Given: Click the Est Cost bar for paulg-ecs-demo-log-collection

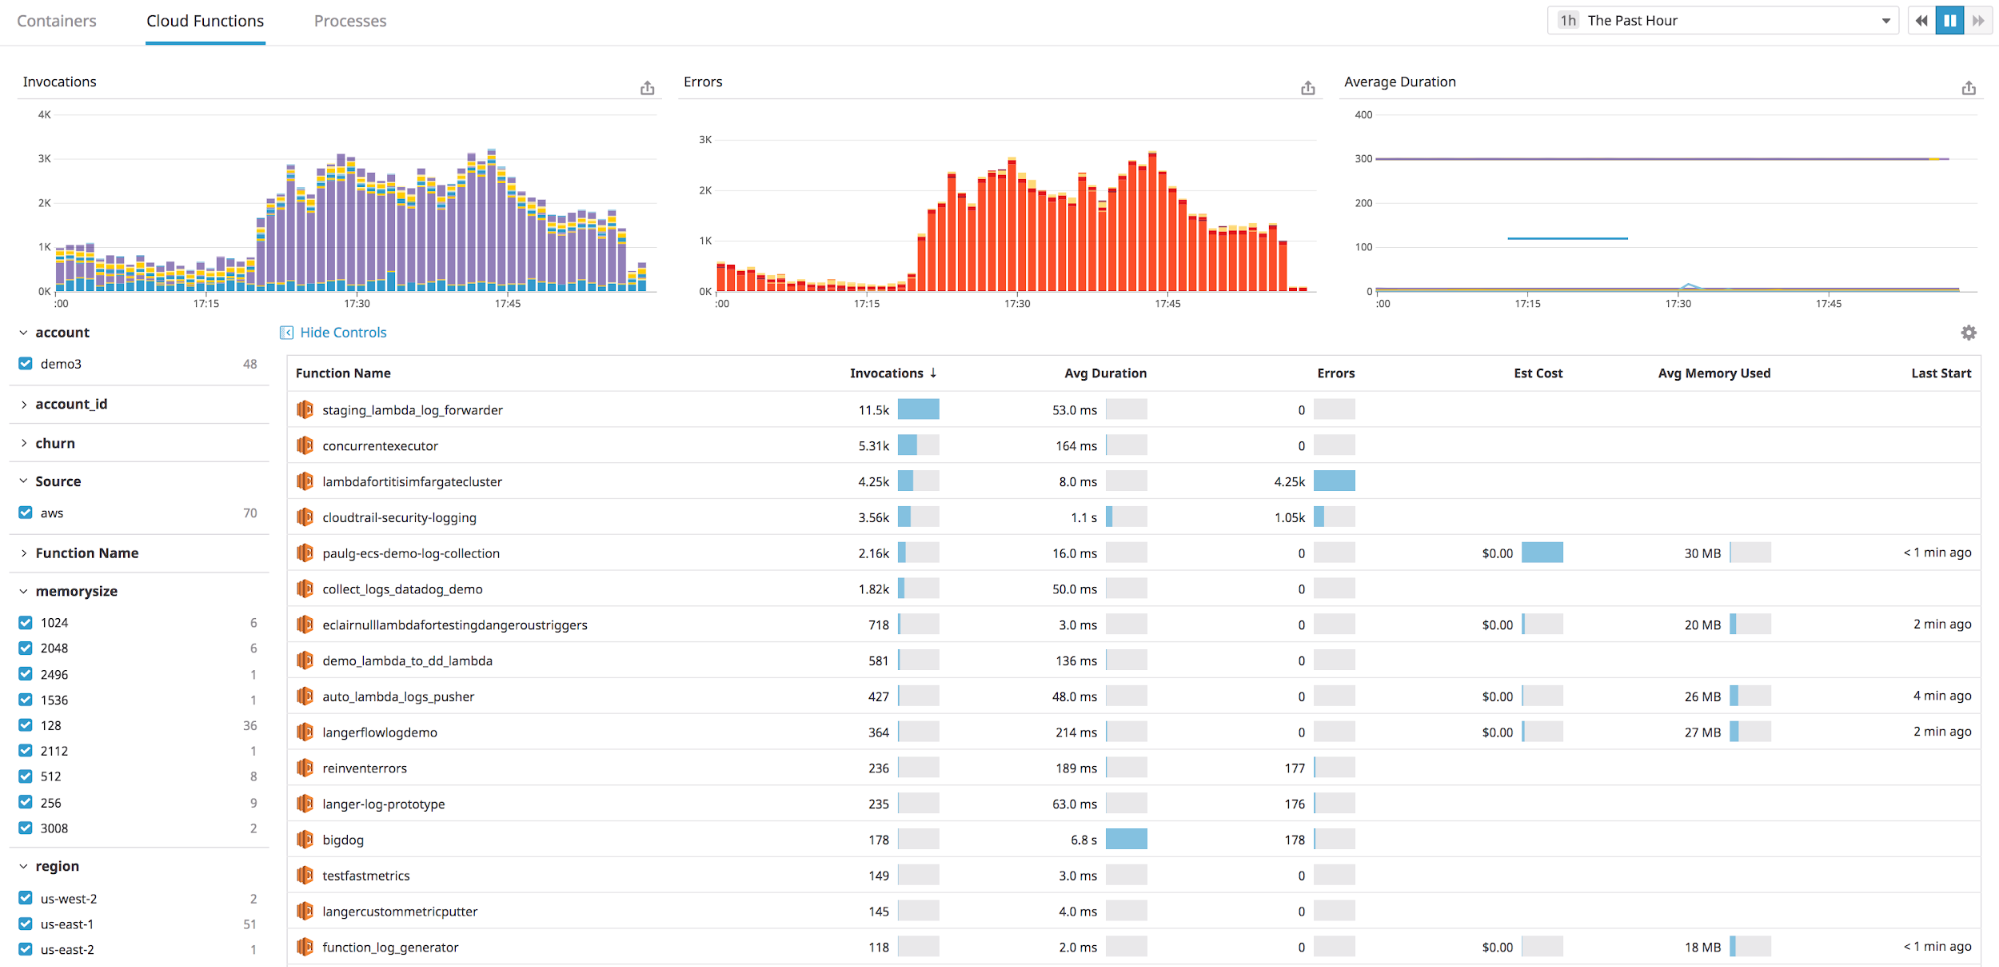Looking at the screenshot, I should pyautogui.click(x=1541, y=552).
